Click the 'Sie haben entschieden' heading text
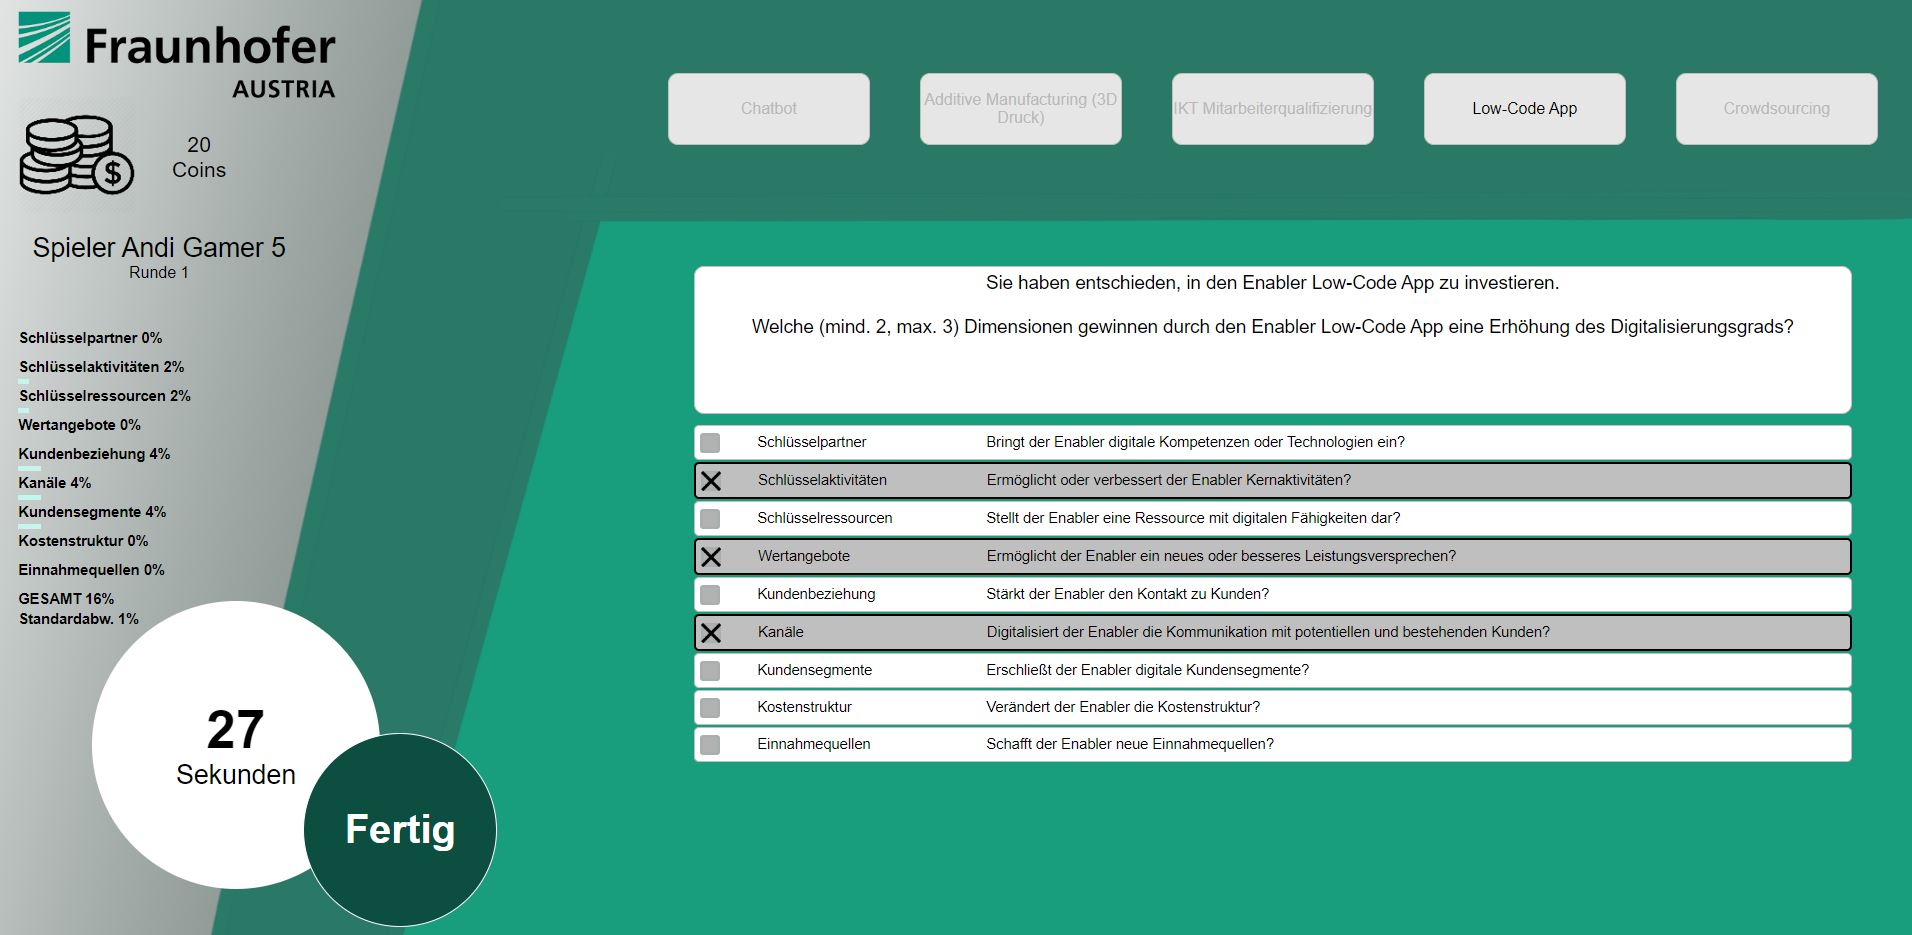Screen dimensions: 1912x935 point(1272,283)
